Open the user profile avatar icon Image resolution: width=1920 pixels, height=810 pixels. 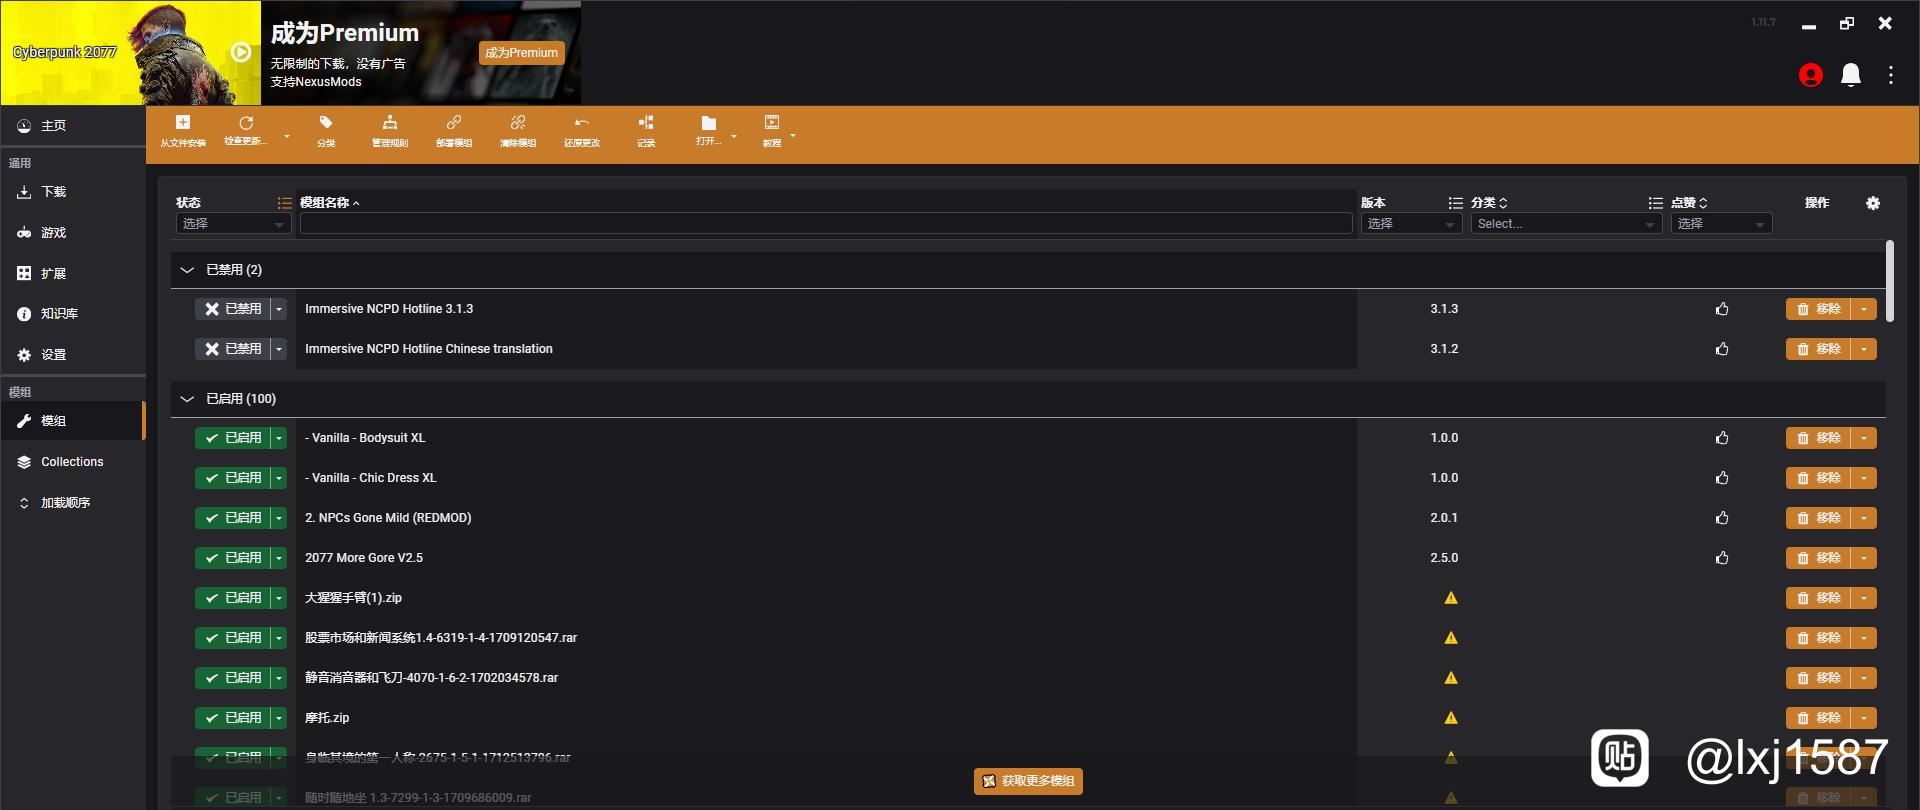tap(1810, 75)
